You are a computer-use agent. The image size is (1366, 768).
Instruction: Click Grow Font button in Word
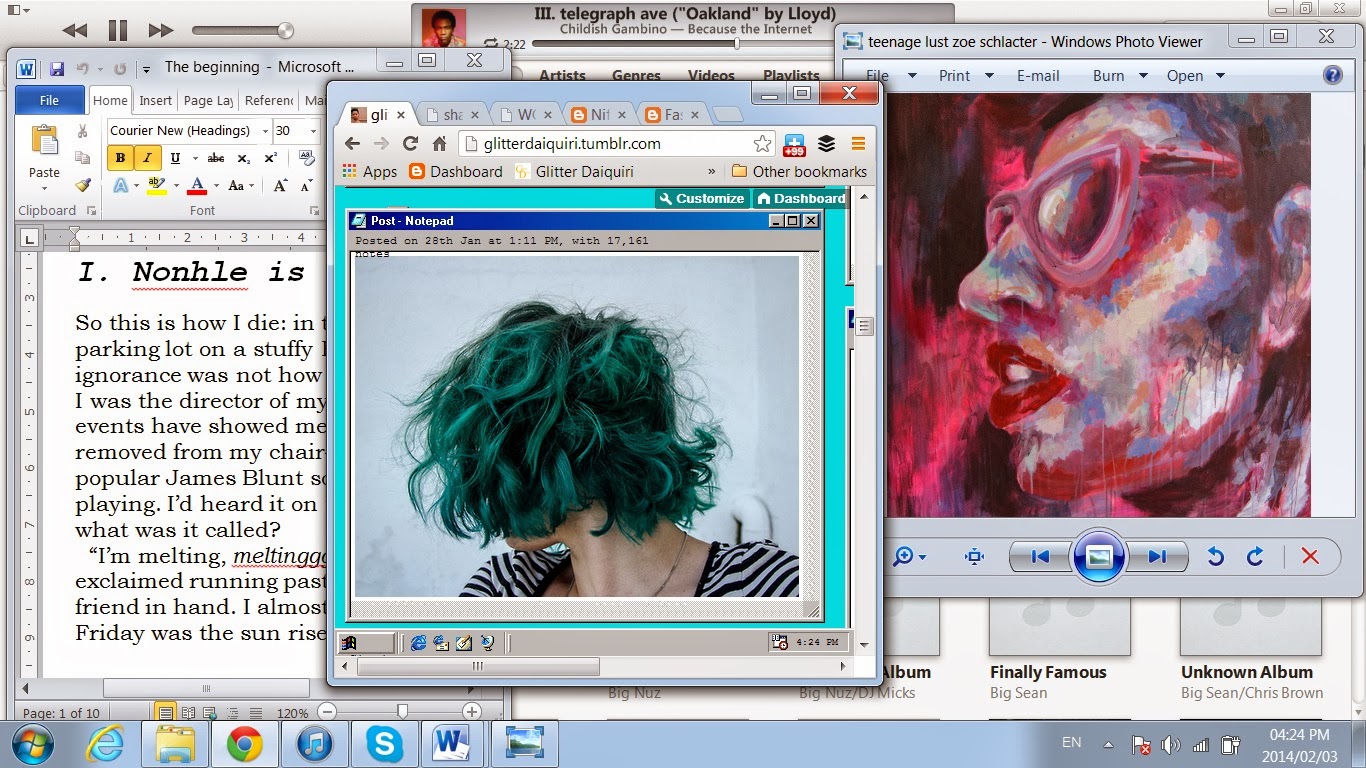click(280, 185)
